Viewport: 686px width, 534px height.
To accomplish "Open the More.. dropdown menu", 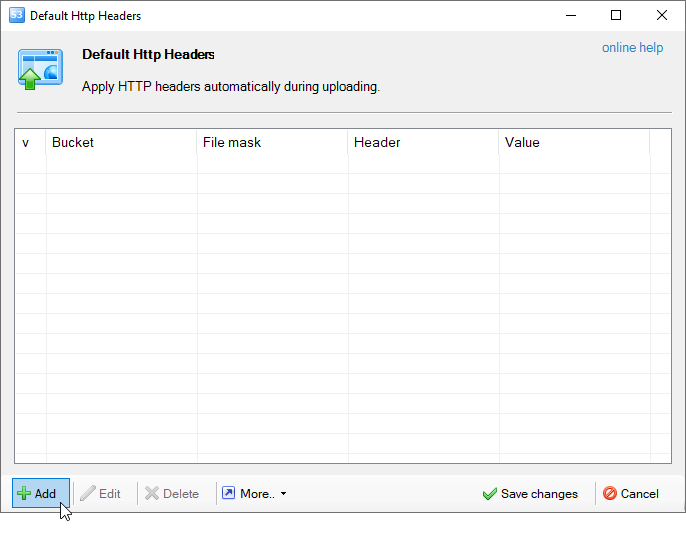I will (254, 493).
